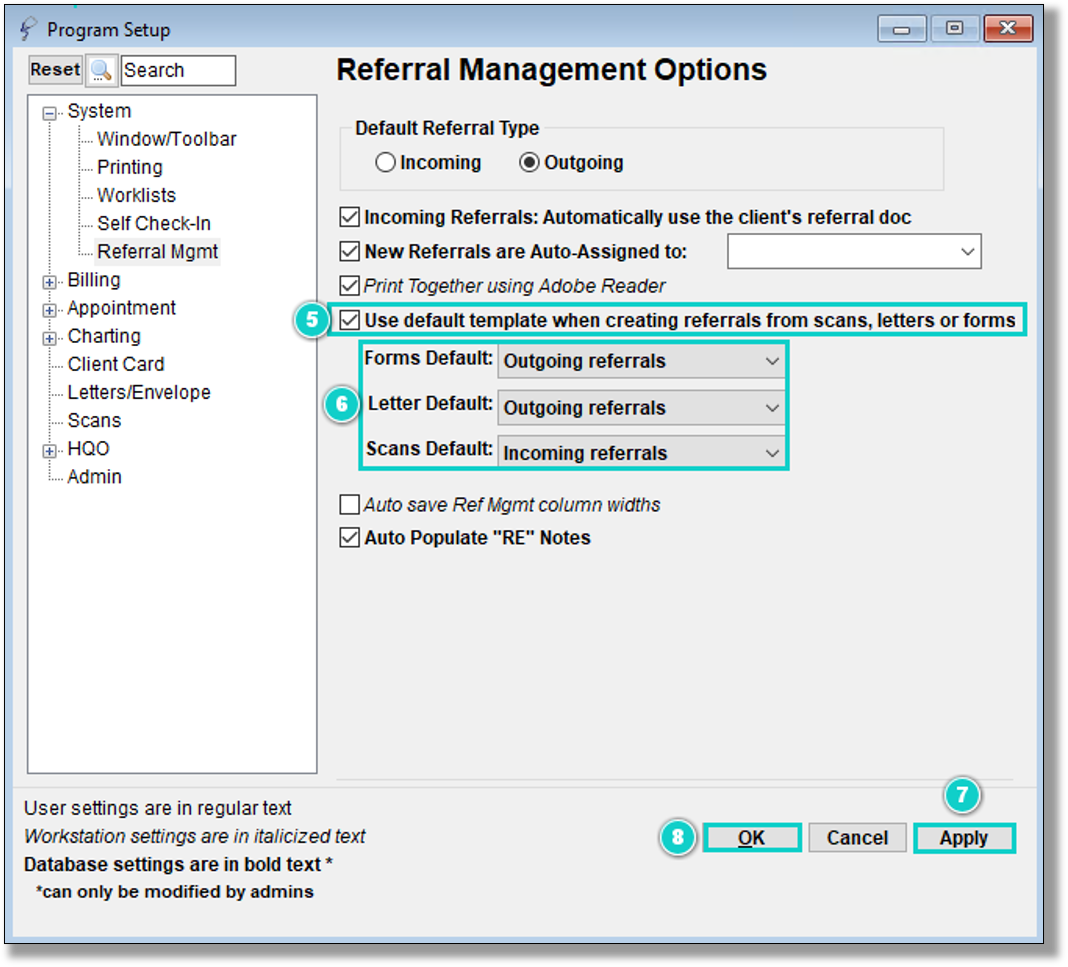Click into the Search field
Image resolution: width=1068 pixels, height=967 pixels.
178,71
